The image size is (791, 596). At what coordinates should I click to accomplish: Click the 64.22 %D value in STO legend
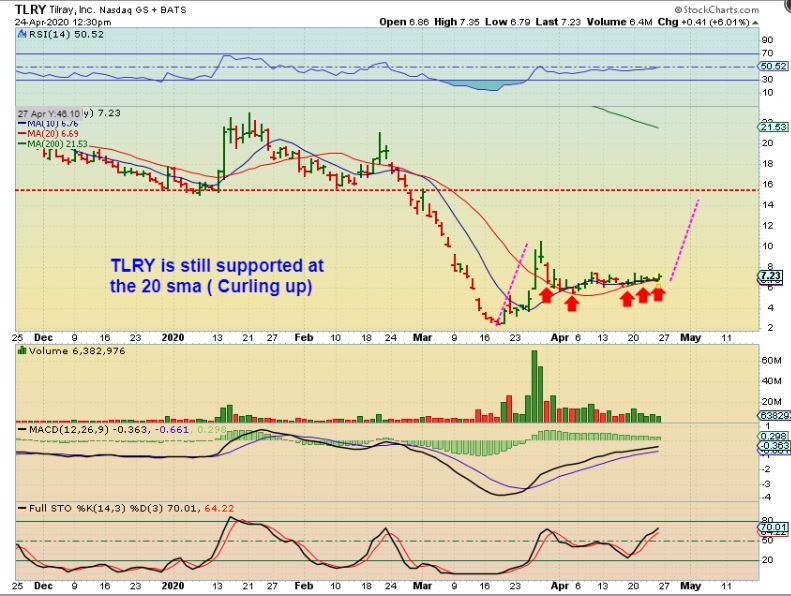pos(219,508)
